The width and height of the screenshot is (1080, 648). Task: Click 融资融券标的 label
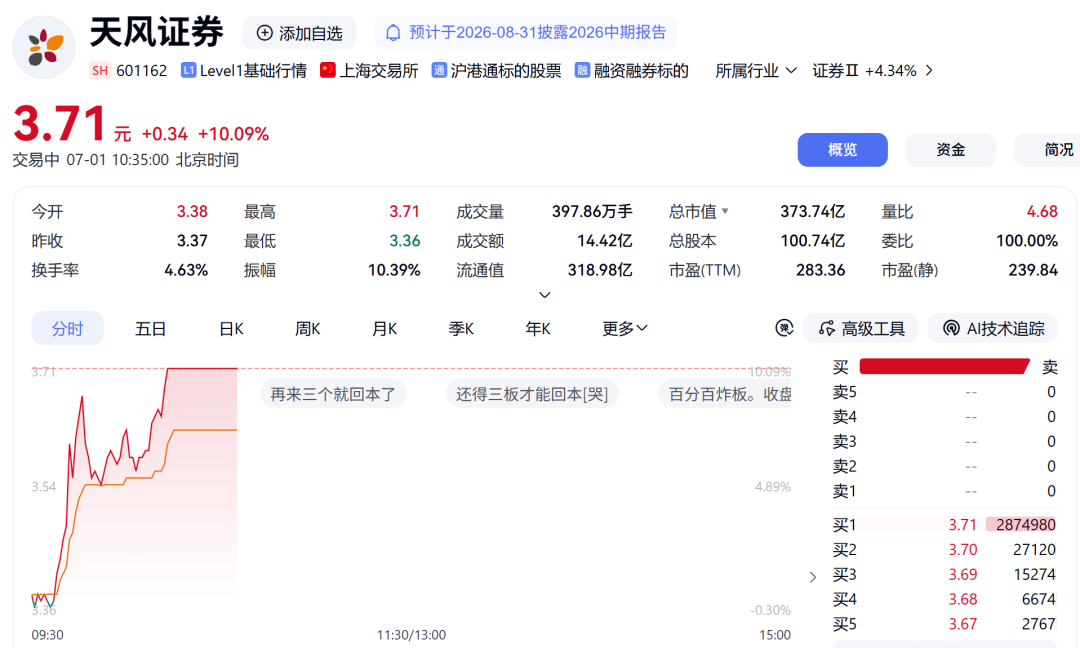coord(641,71)
